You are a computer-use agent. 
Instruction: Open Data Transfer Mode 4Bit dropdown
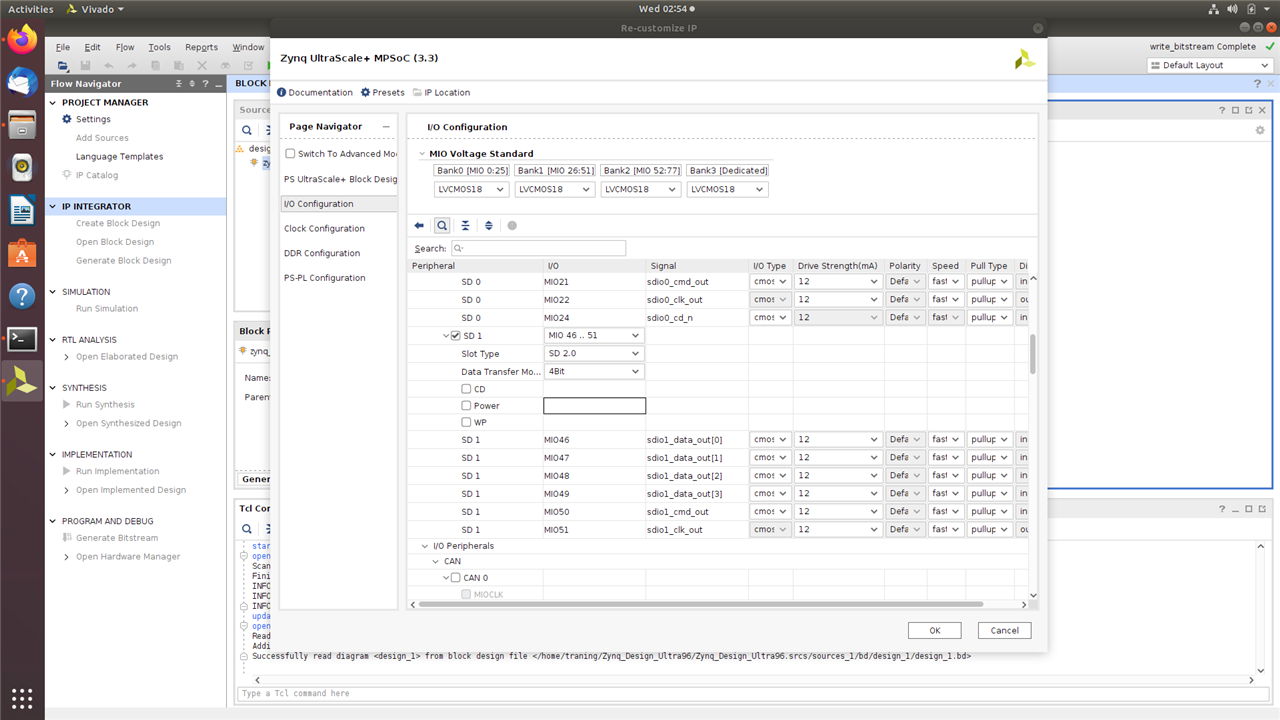pos(593,371)
